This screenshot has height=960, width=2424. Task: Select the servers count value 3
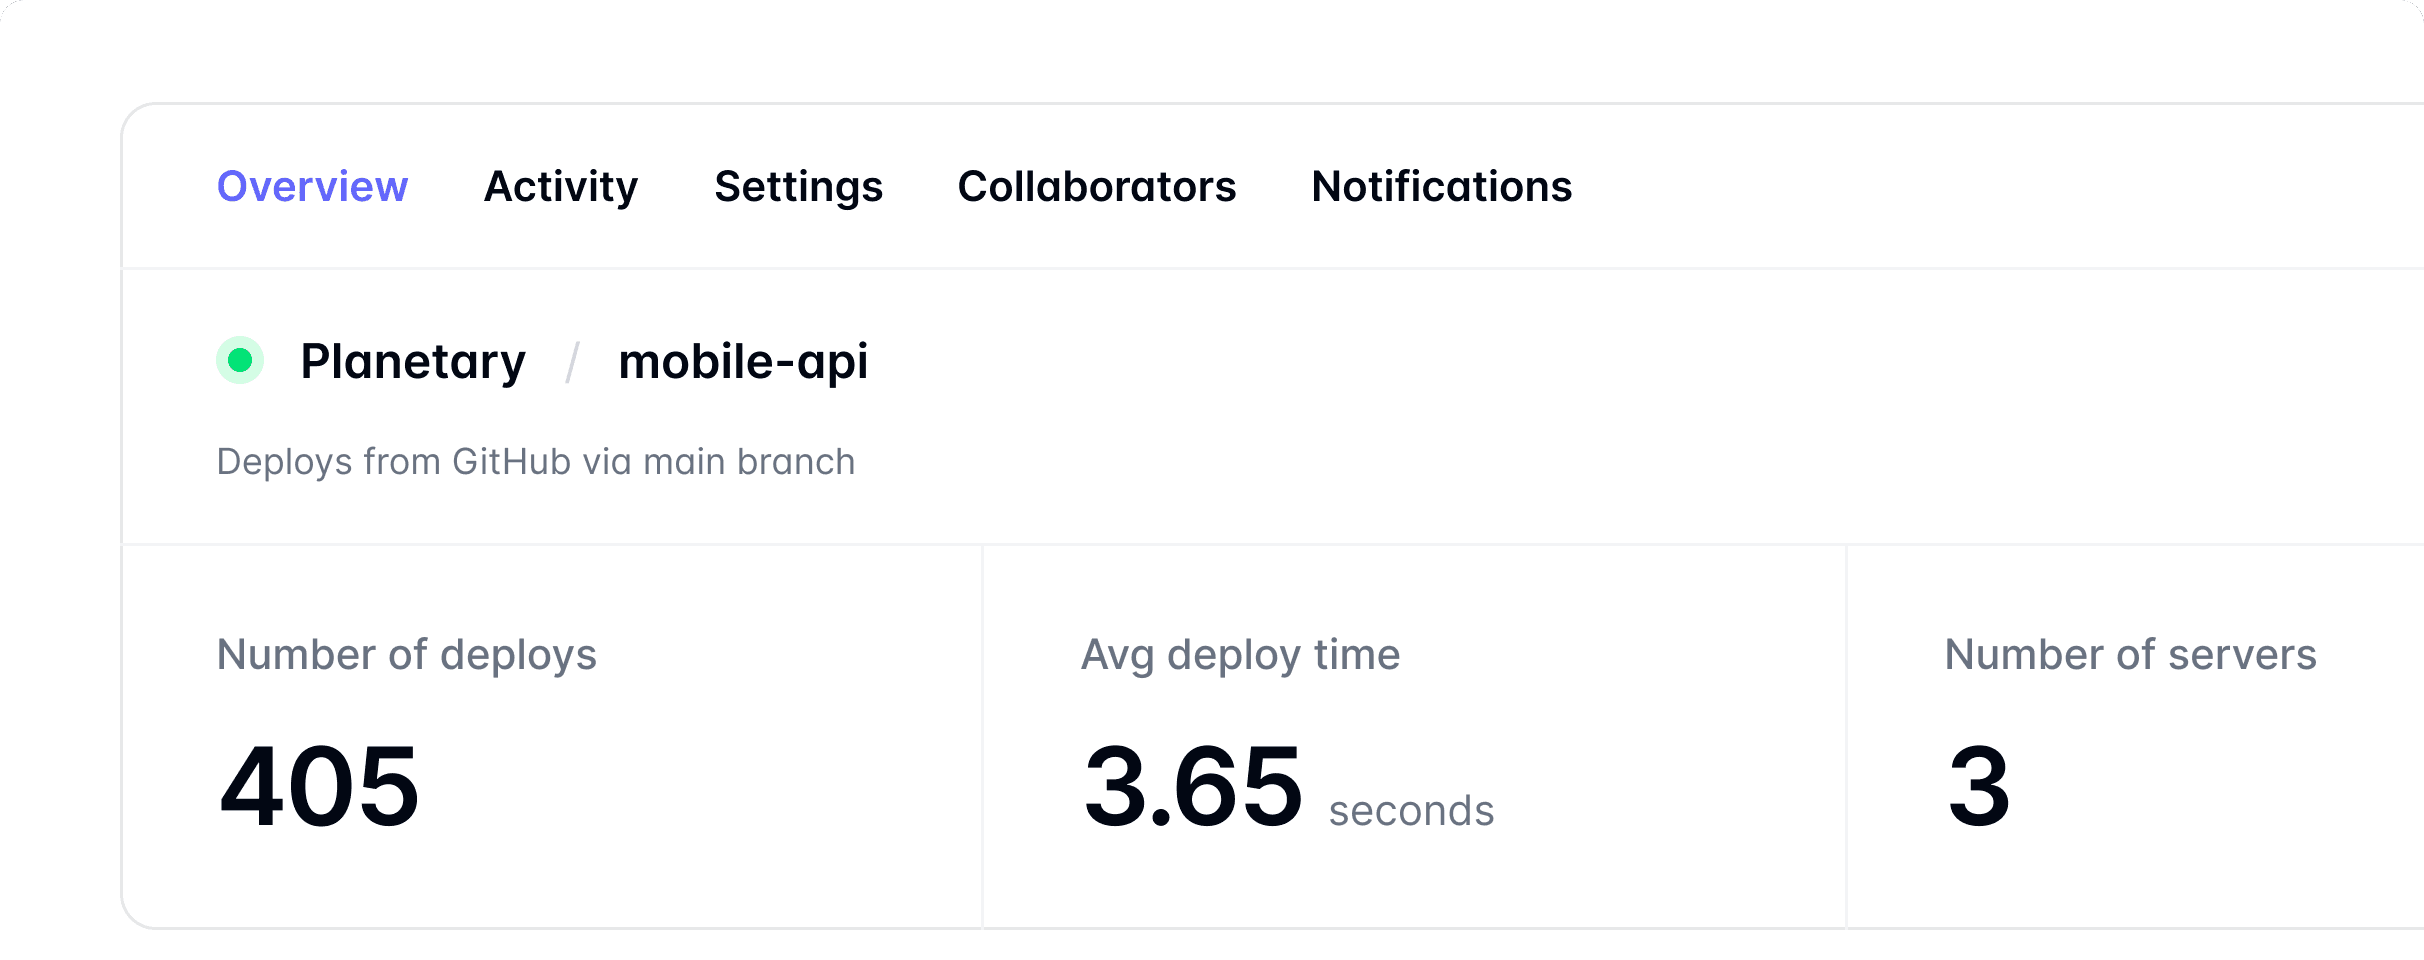click(x=1979, y=786)
